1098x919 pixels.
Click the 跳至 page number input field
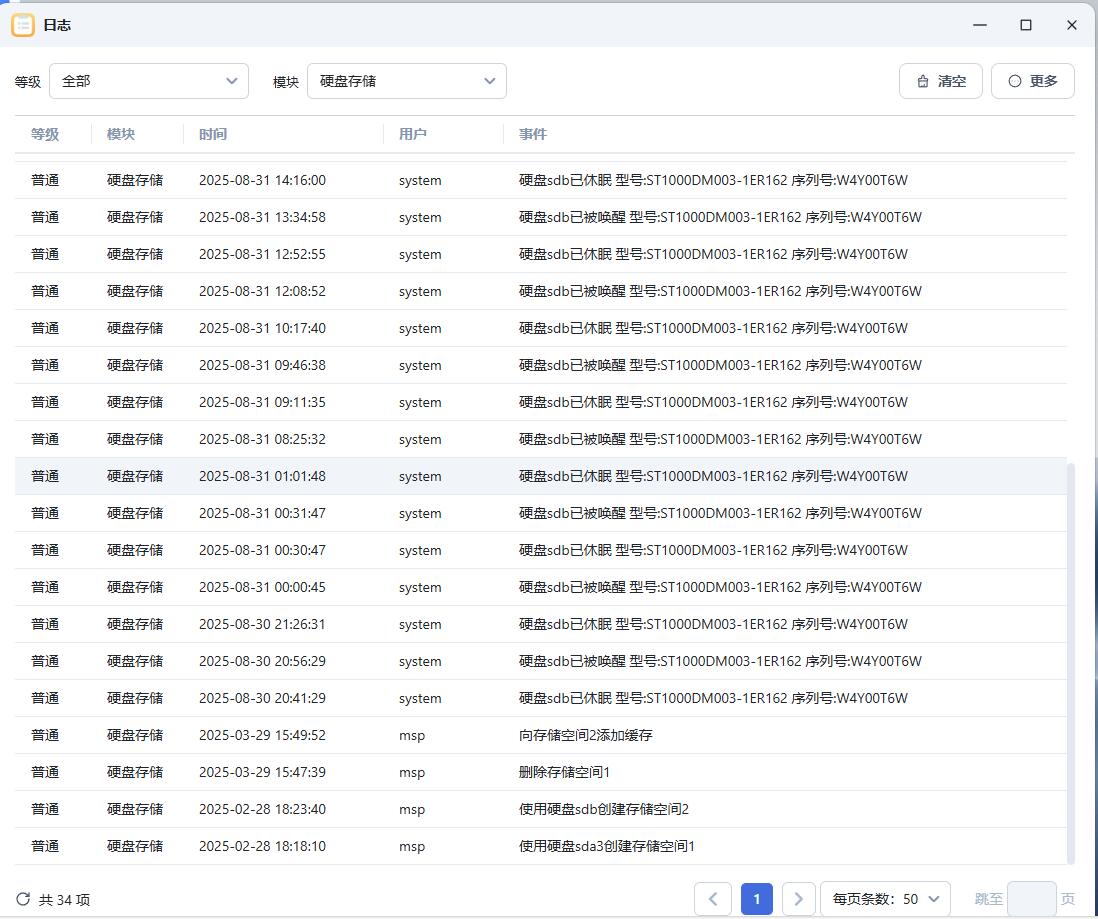point(1031,899)
